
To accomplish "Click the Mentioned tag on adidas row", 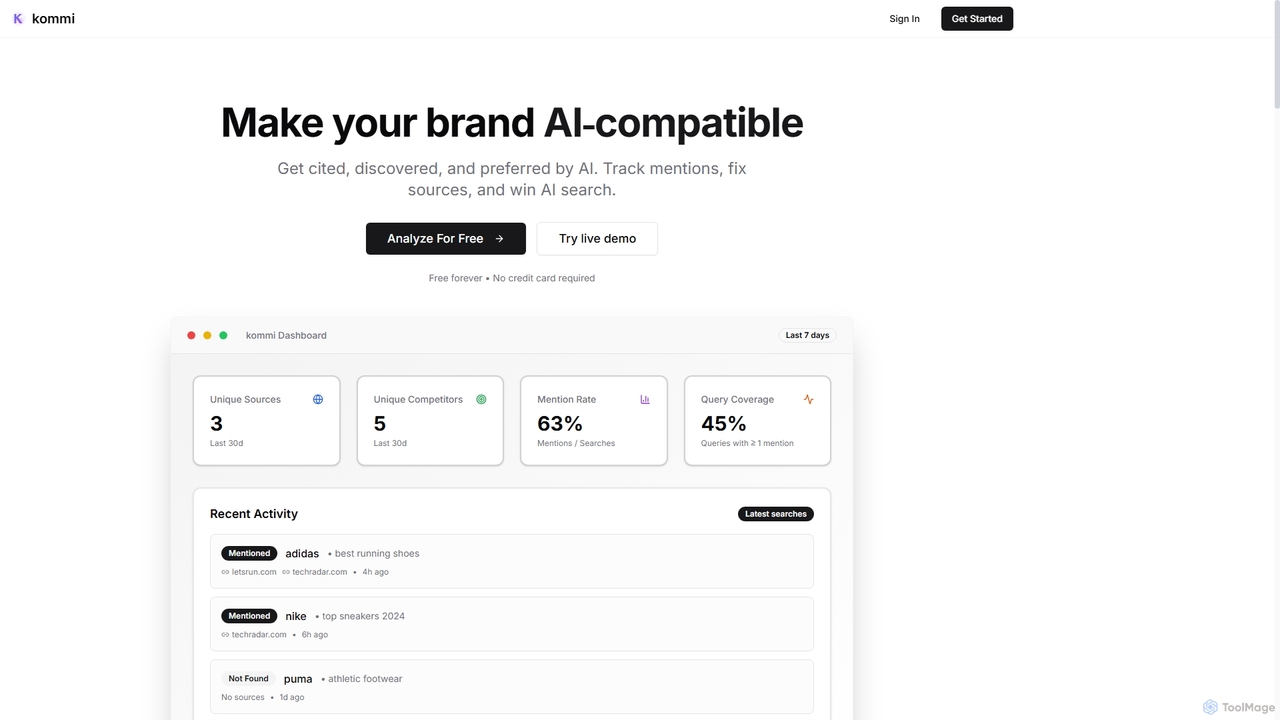I will point(249,553).
